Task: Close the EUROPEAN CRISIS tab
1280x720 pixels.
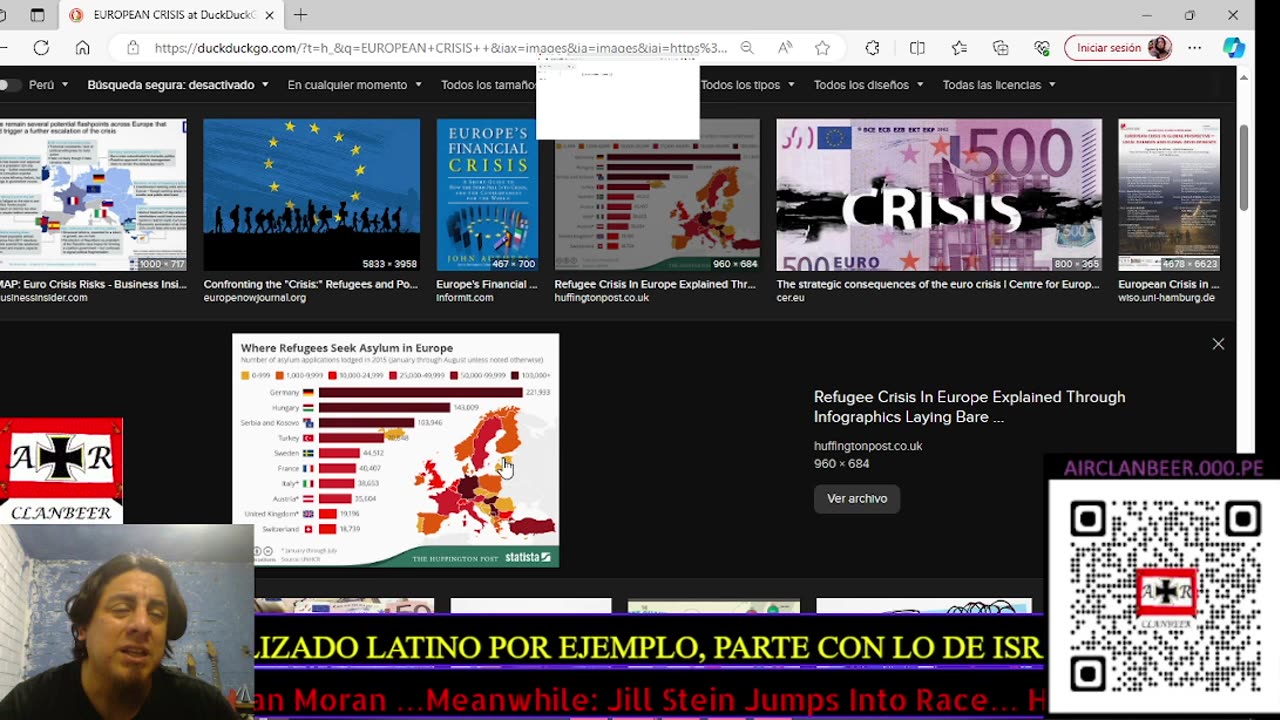Action: point(270,15)
